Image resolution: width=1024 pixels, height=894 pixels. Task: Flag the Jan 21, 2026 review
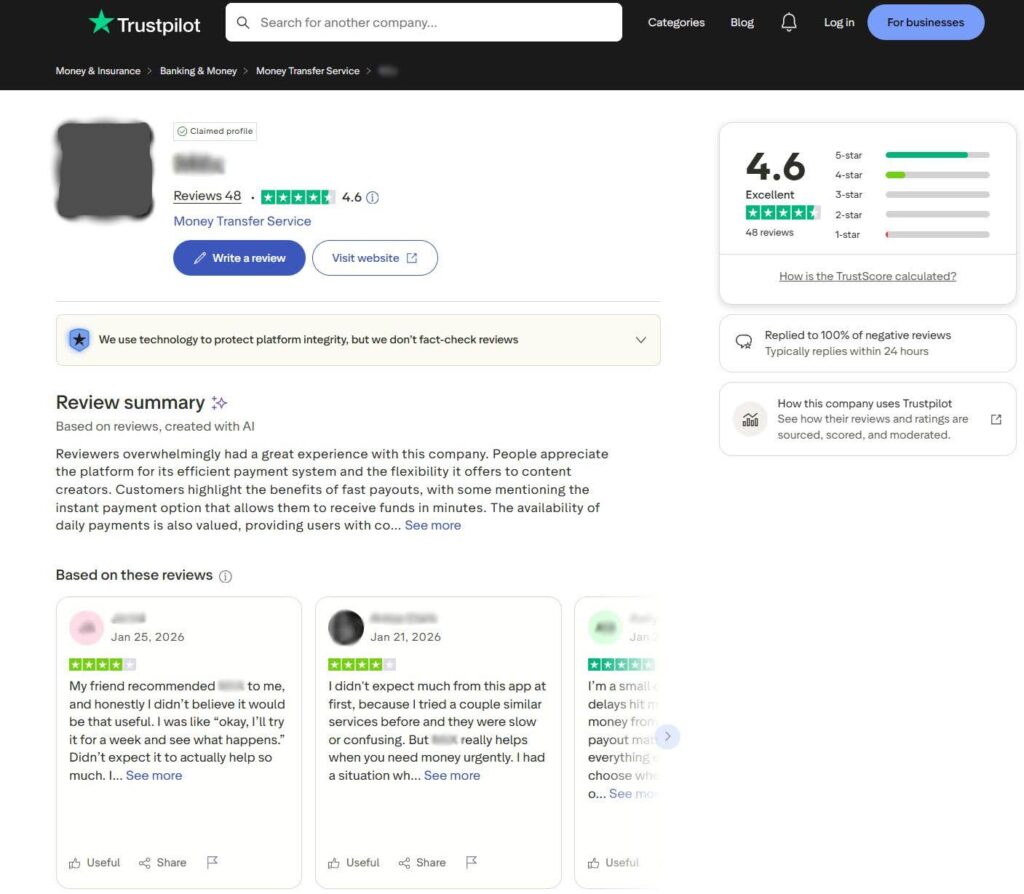pyautogui.click(x=471, y=862)
